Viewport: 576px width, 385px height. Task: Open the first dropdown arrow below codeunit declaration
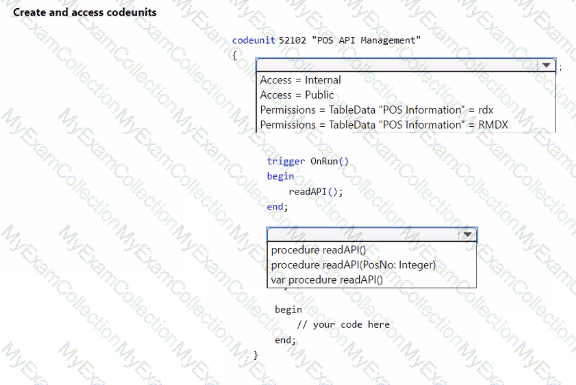(547, 65)
